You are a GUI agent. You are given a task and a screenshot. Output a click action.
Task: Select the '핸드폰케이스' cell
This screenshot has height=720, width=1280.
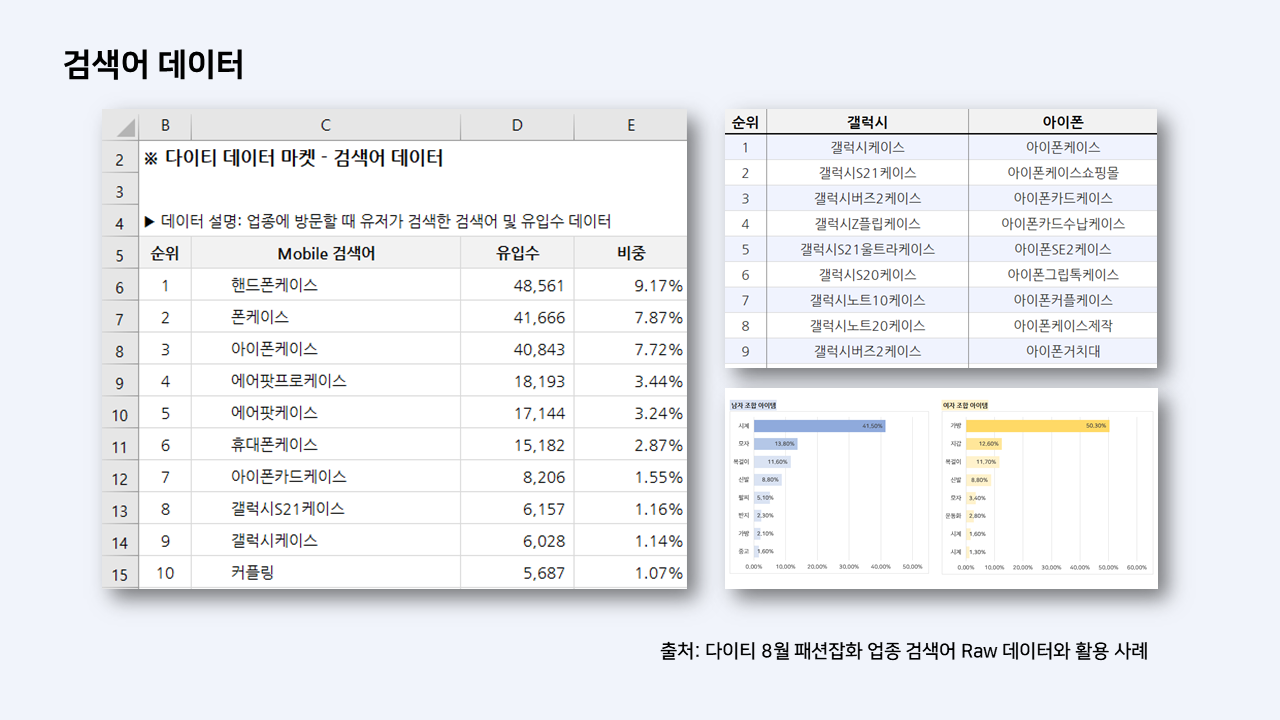coord(326,285)
